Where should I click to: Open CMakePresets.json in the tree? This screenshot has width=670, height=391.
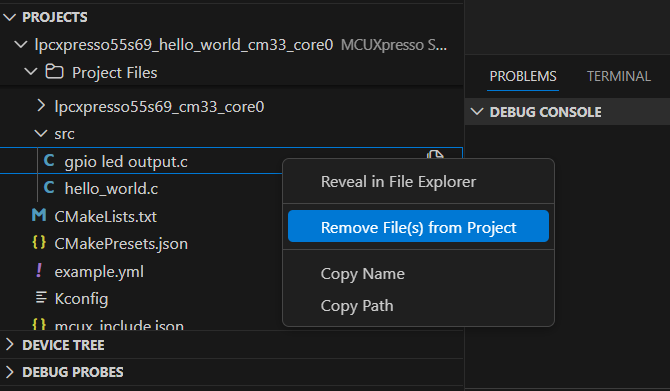(x=121, y=244)
